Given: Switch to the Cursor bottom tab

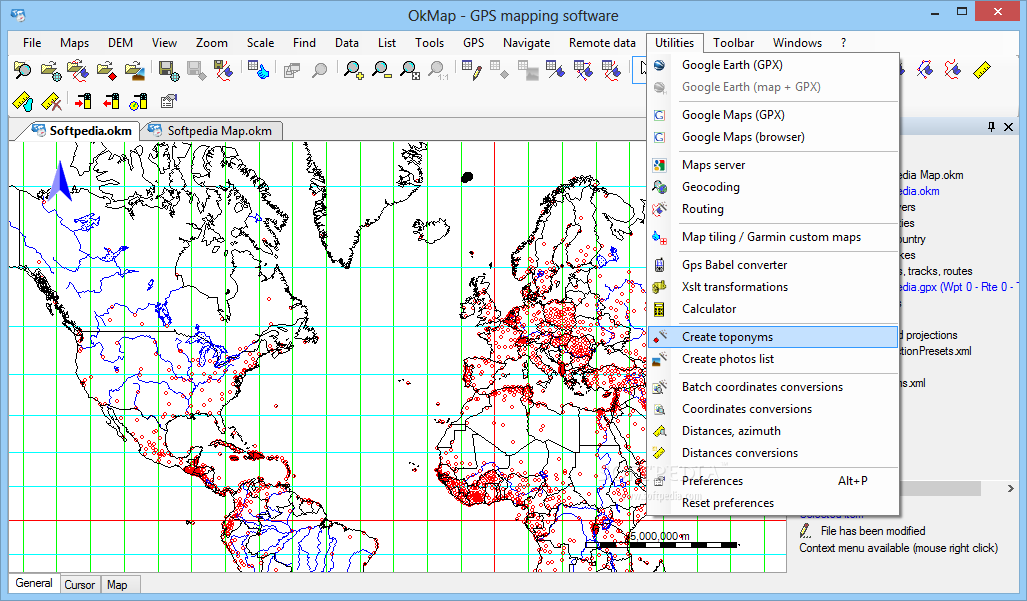Looking at the screenshot, I should (79, 585).
